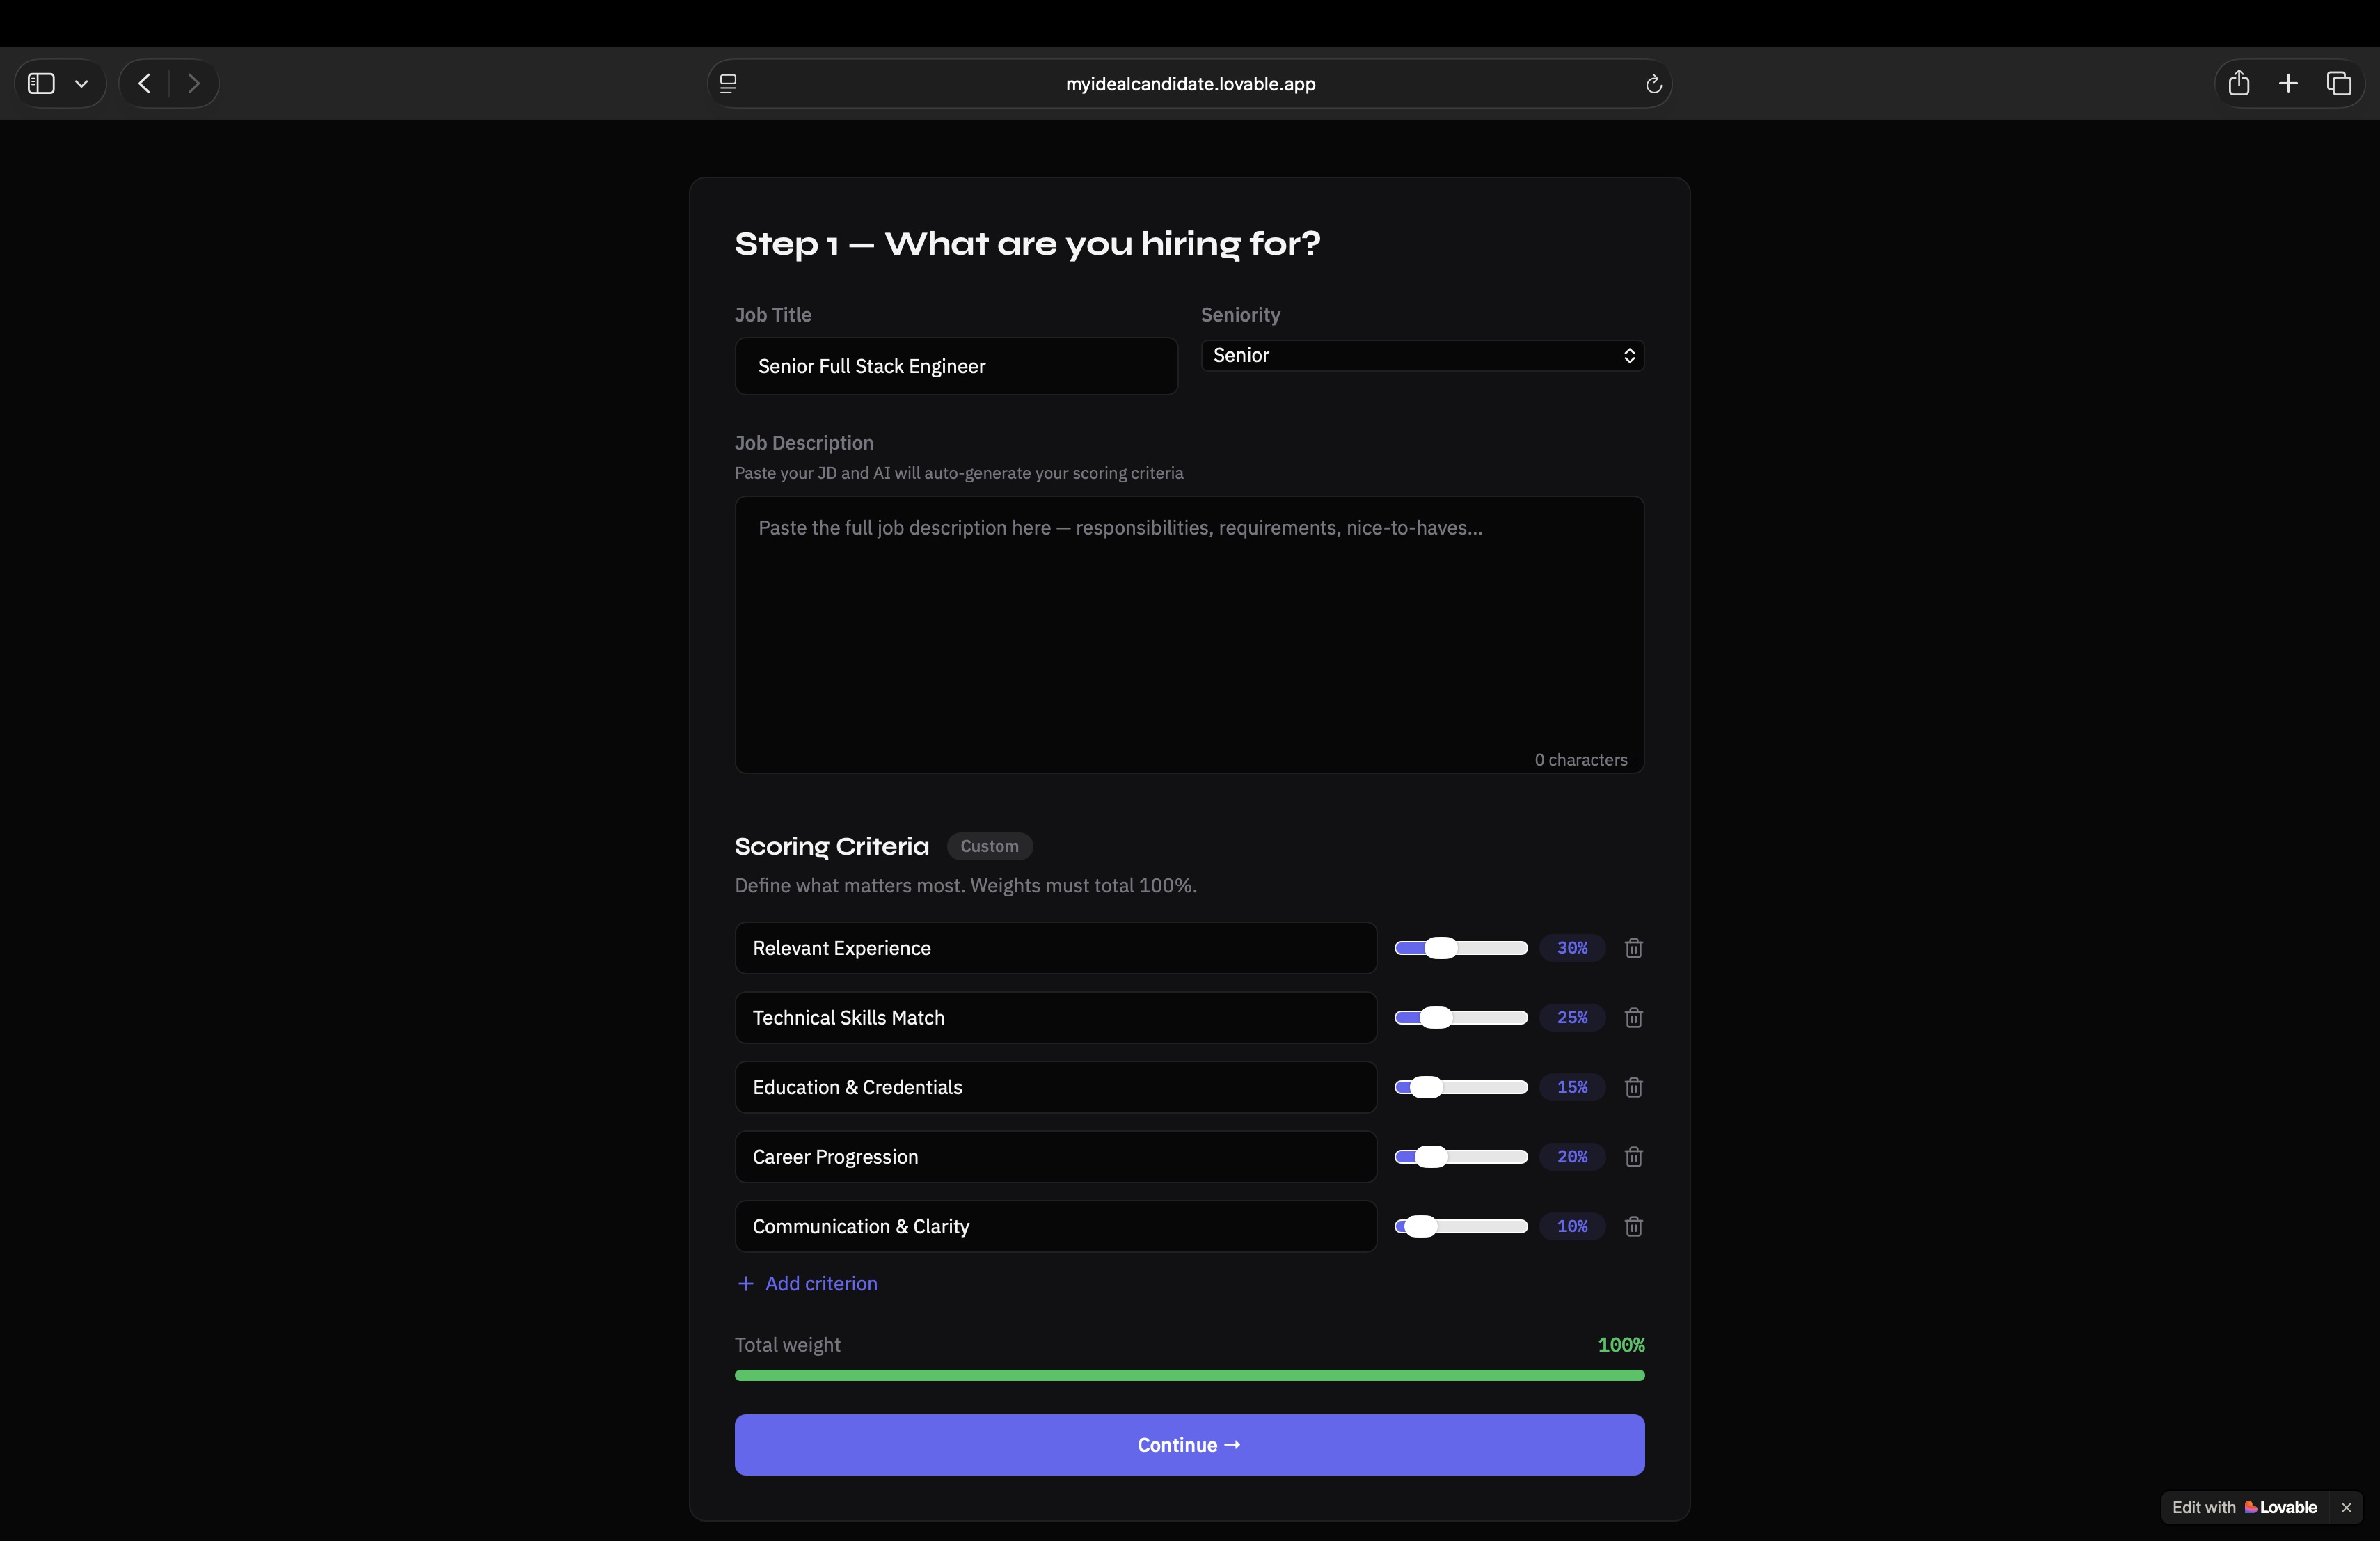2380x1541 pixels.
Task: Click the Job Title input field
Action: click(x=955, y=366)
